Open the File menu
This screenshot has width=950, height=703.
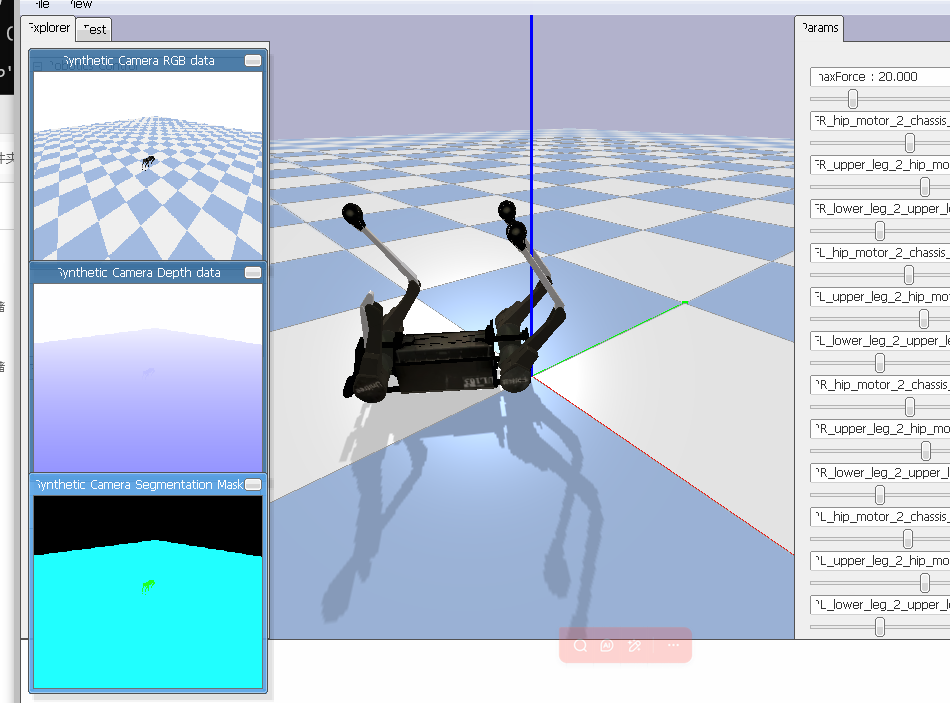pyautogui.click(x=41, y=4)
